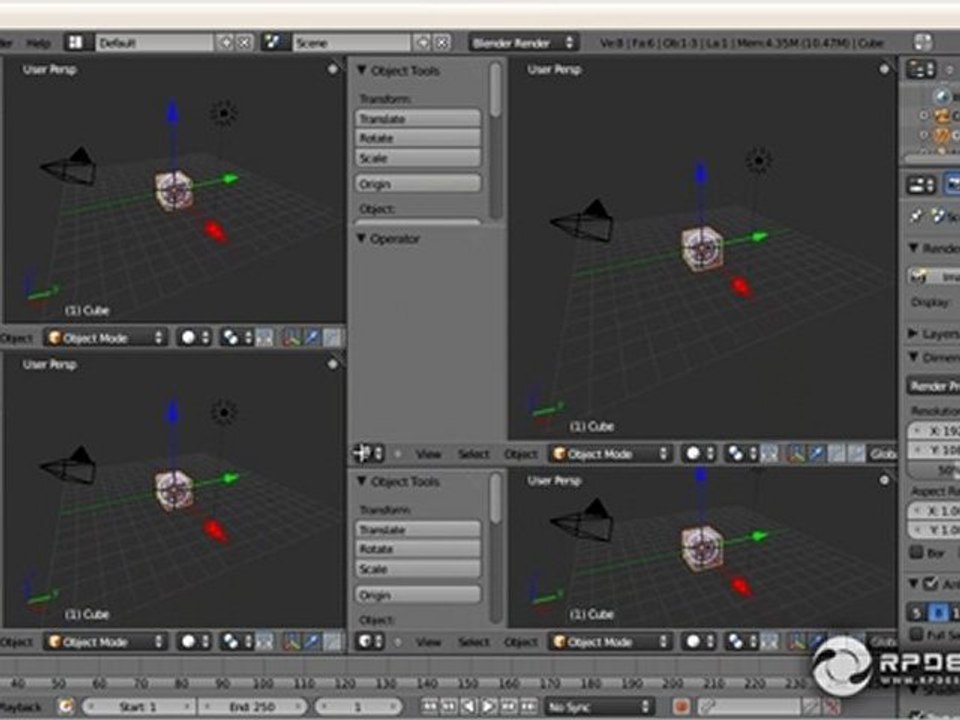This screenshot has height=720, width=960.
Task: Toggle 3D manipulator in top-left viewport header
Action: 291,337
